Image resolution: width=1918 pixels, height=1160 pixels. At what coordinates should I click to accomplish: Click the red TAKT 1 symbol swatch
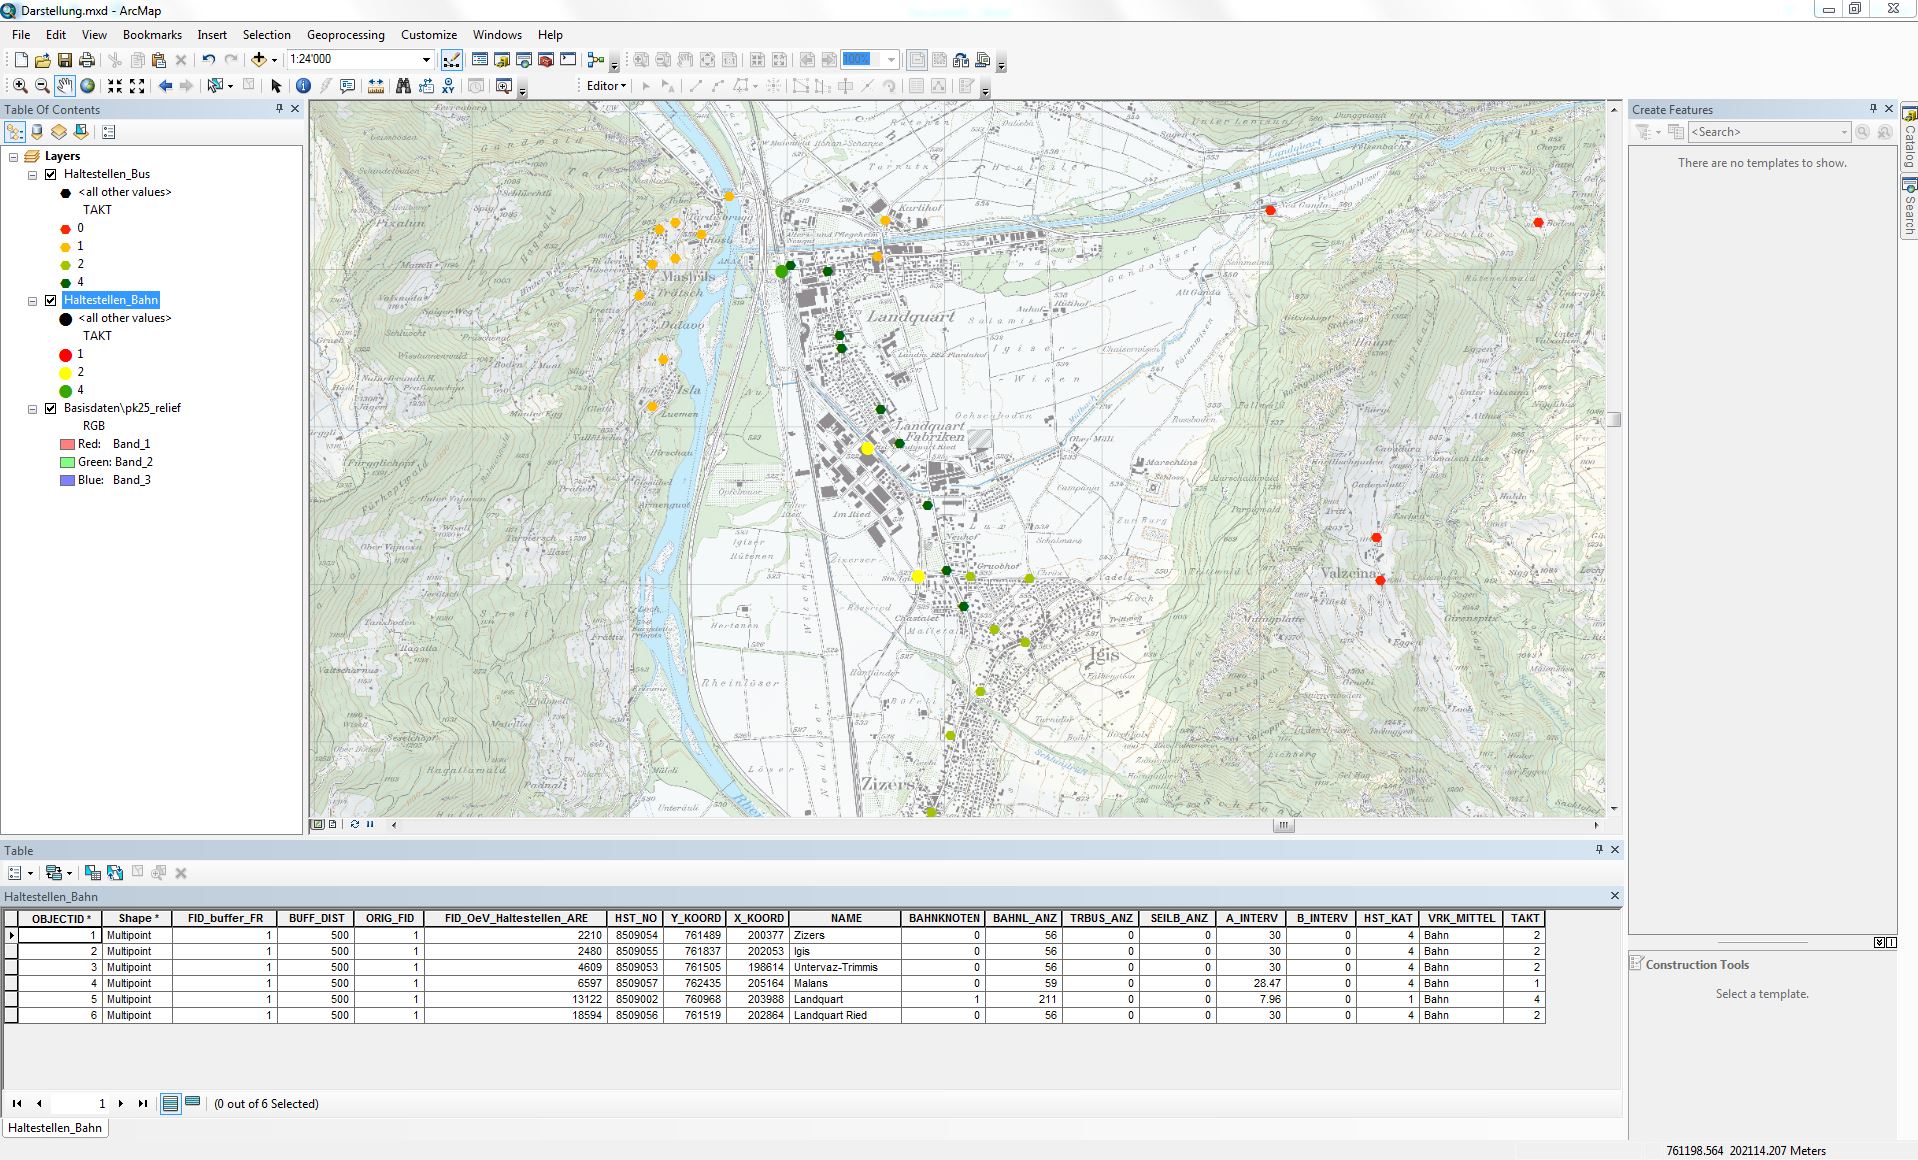(66, 355)
